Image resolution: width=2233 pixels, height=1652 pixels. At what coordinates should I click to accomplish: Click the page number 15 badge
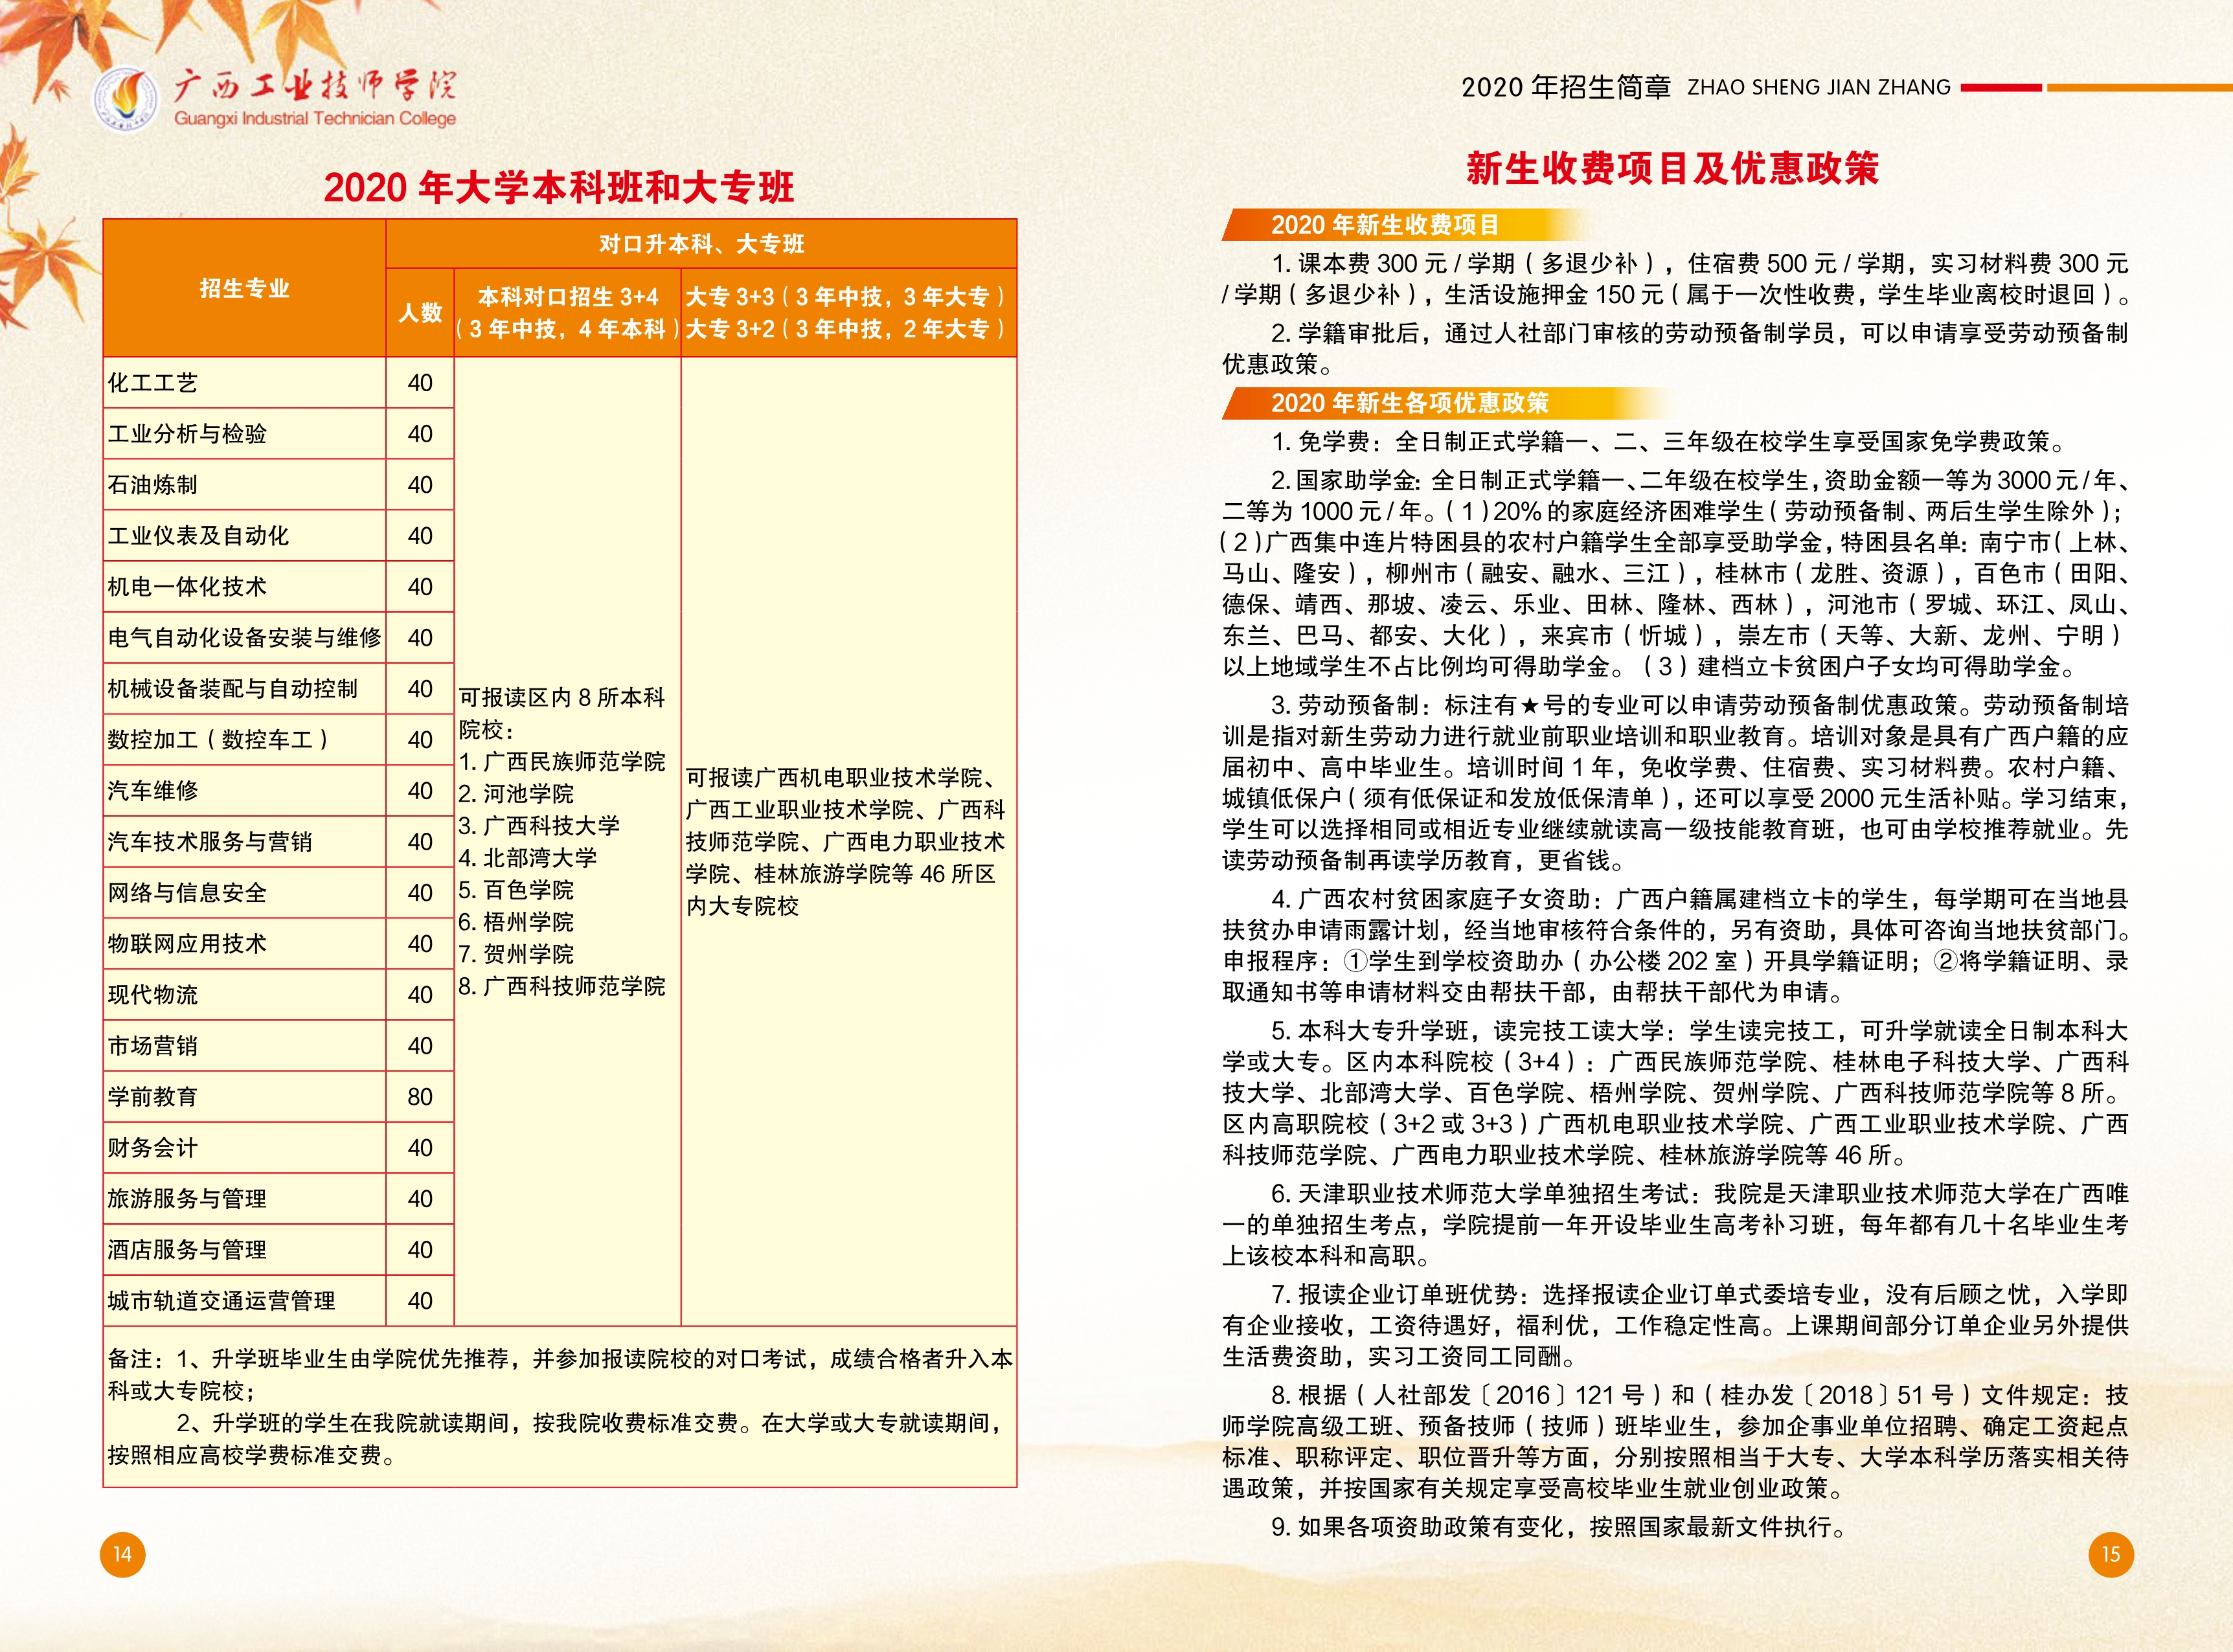[2111, 1554]
